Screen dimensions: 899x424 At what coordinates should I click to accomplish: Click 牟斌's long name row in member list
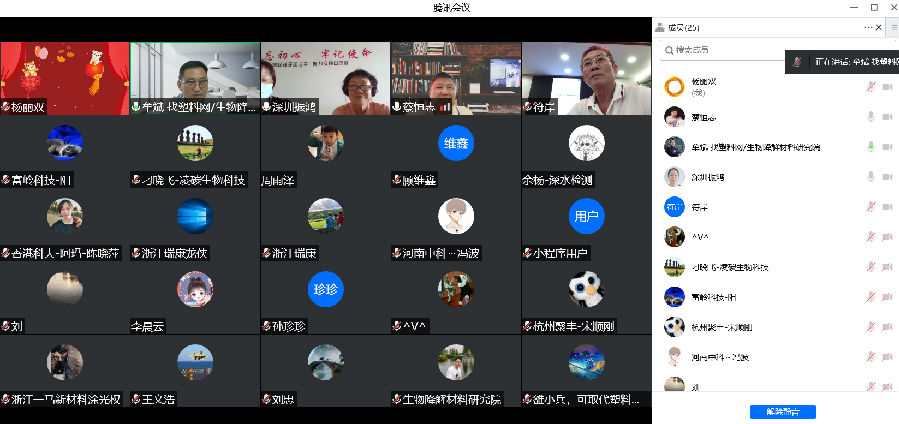(x=756, y=147)
